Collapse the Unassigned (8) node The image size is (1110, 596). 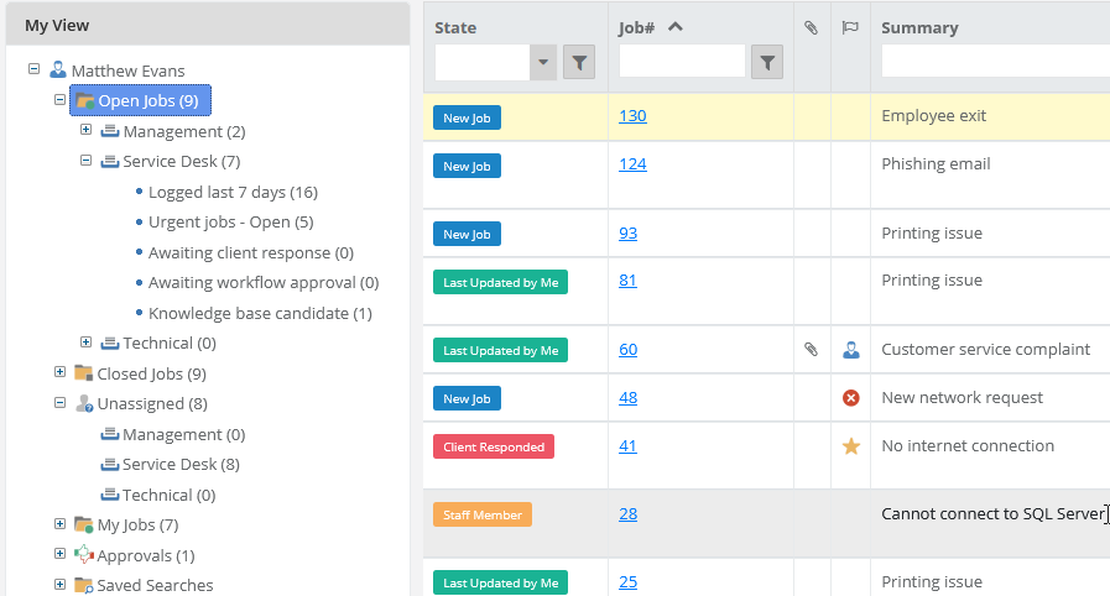60,402
